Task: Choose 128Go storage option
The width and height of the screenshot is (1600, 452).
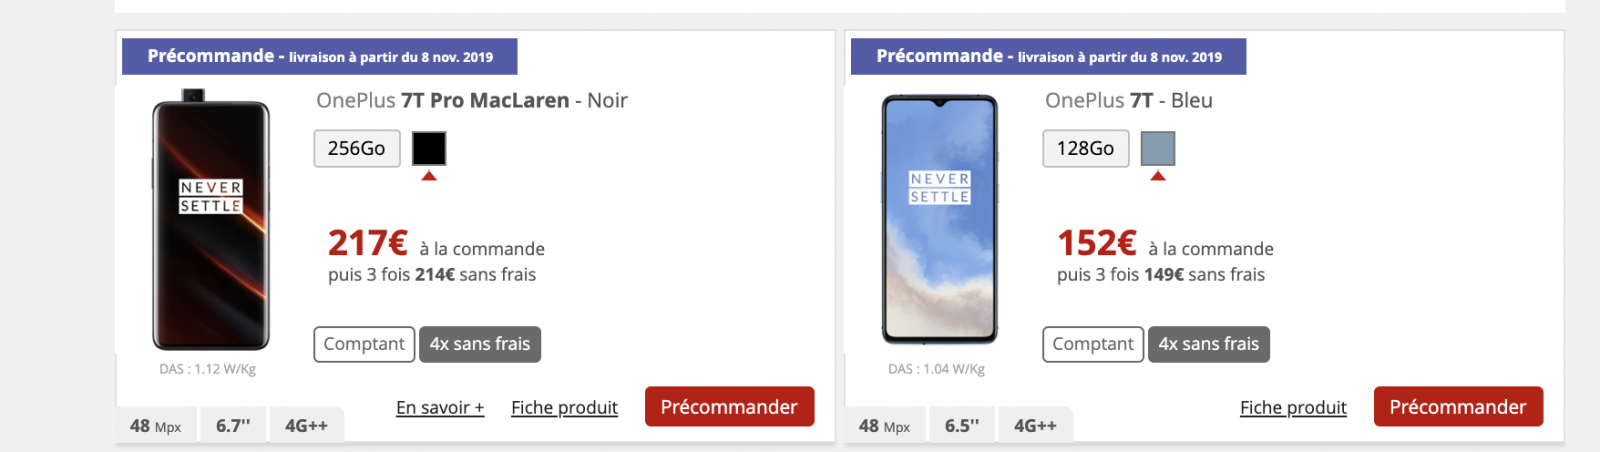Action: tap(1086, 148)
